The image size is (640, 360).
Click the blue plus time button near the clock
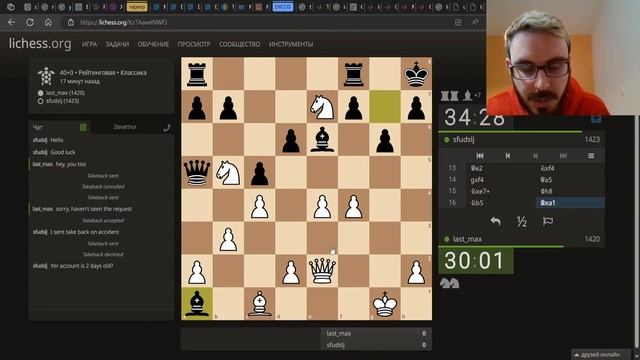(596, 119)
